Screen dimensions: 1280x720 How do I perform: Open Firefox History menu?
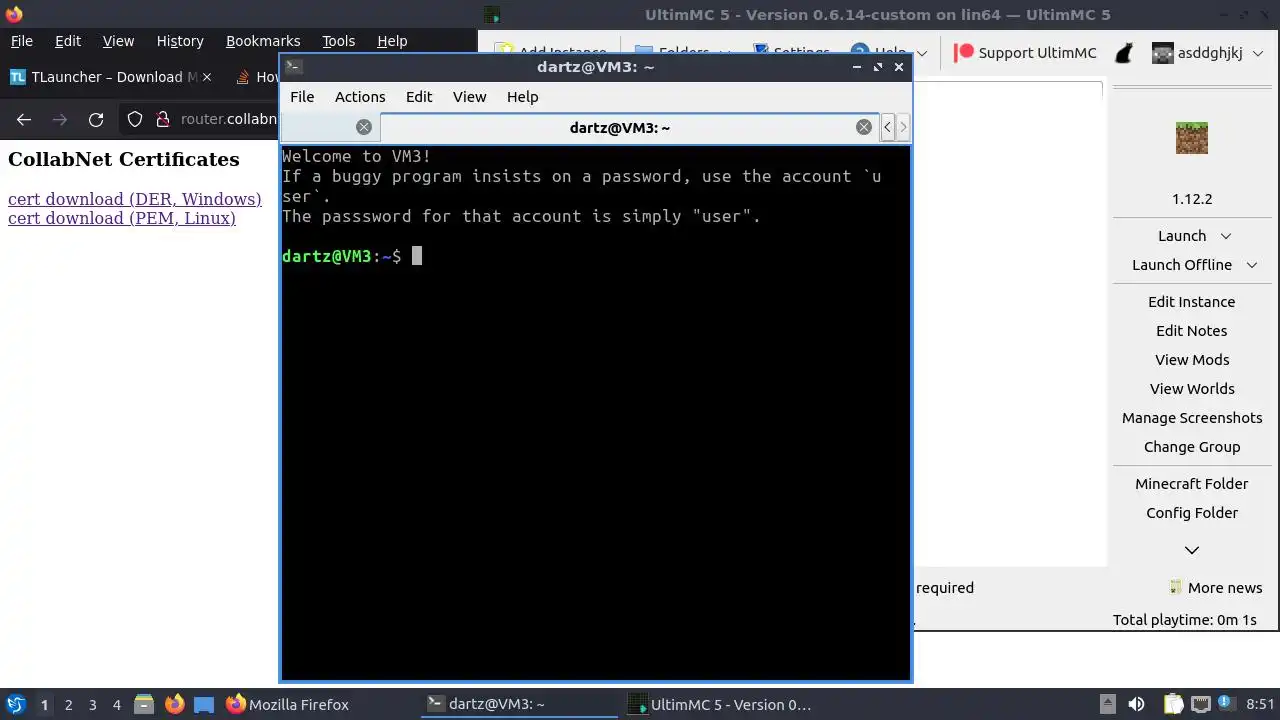tap(180, 41)
